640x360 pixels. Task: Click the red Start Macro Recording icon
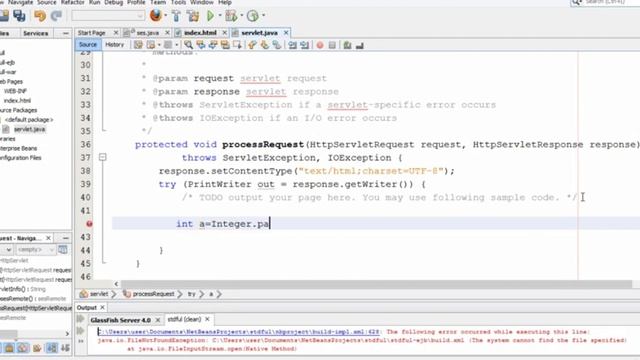tap(320, 45)
